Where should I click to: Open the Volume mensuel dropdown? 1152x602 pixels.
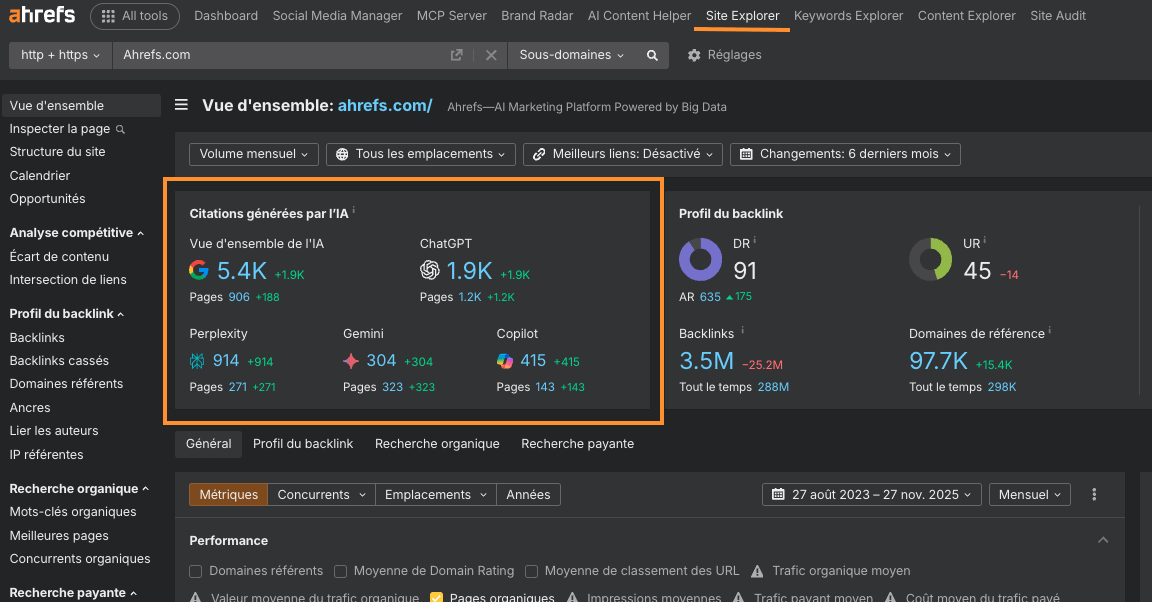254,154
